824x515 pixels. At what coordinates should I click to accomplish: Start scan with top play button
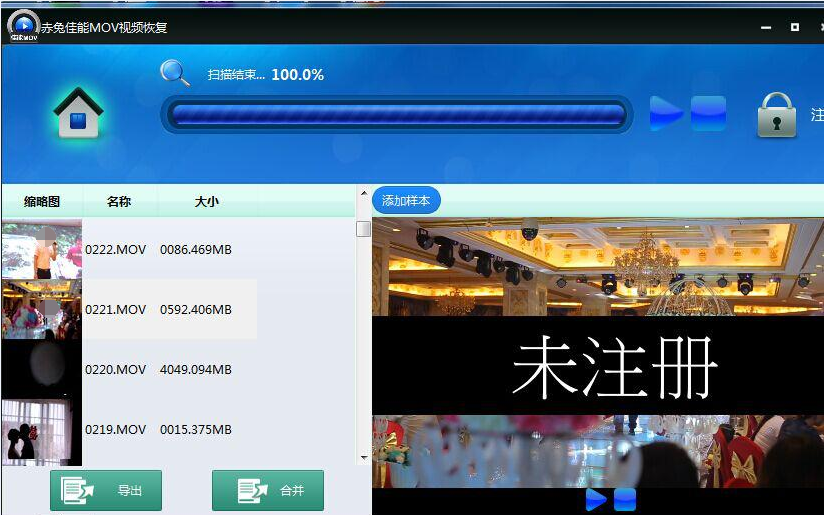pos(666,114)
